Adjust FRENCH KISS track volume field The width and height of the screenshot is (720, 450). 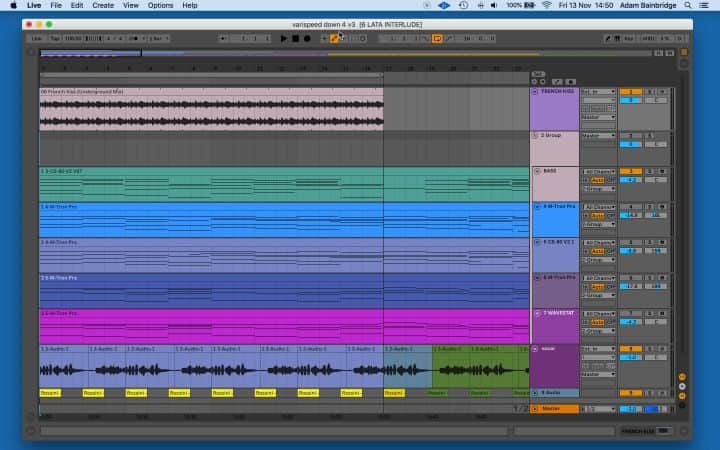[x=630, y=100]
